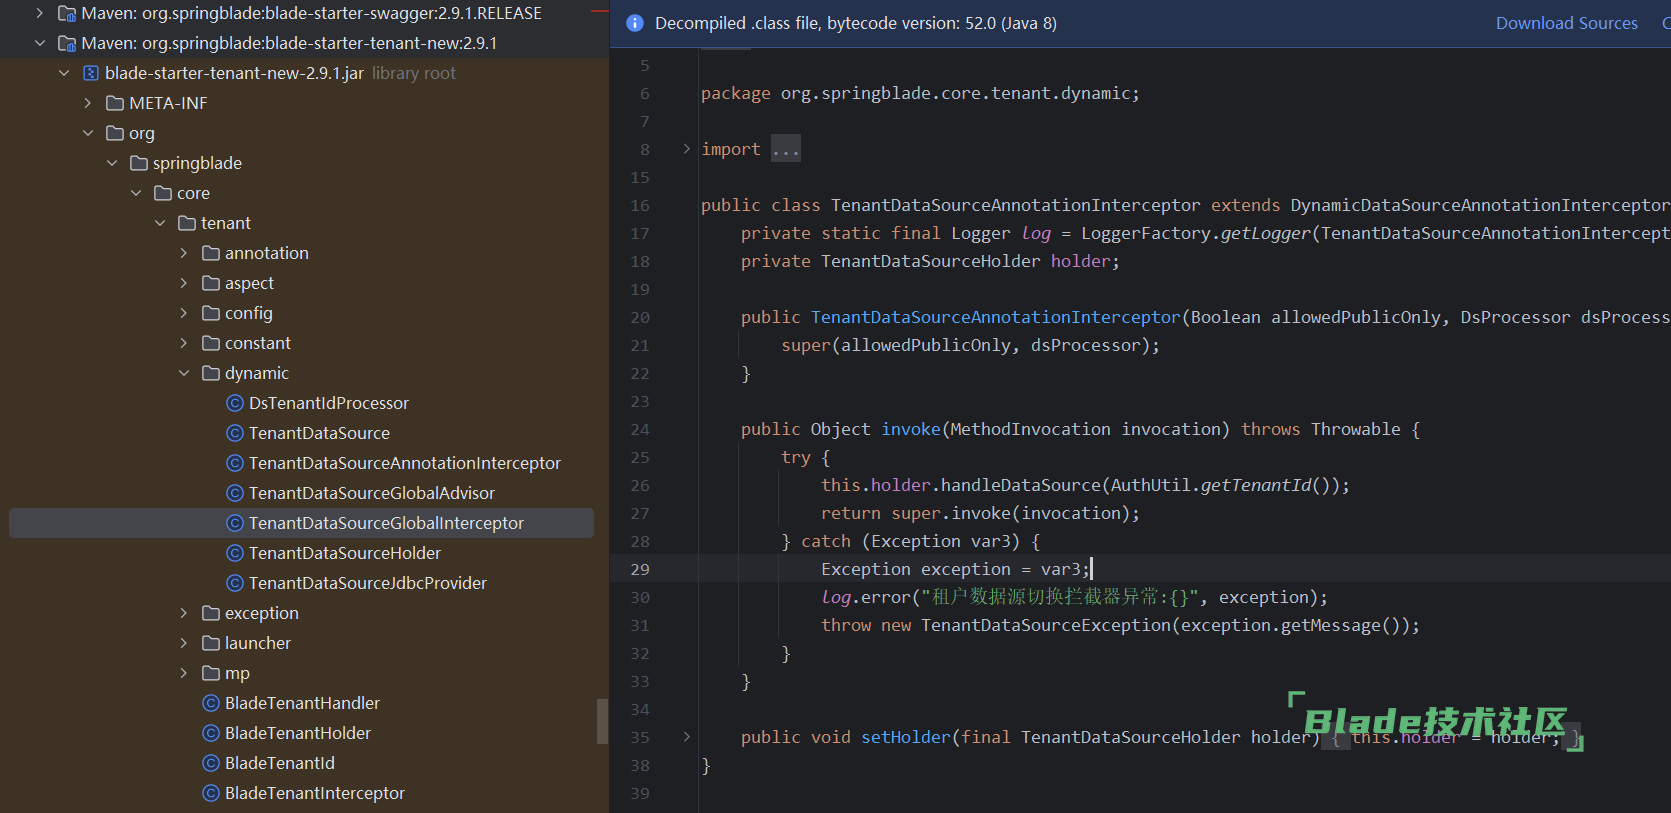Click the launcher package folder icon
Viewport: 1671px width, 813px height.
click(x=211, y=643)
